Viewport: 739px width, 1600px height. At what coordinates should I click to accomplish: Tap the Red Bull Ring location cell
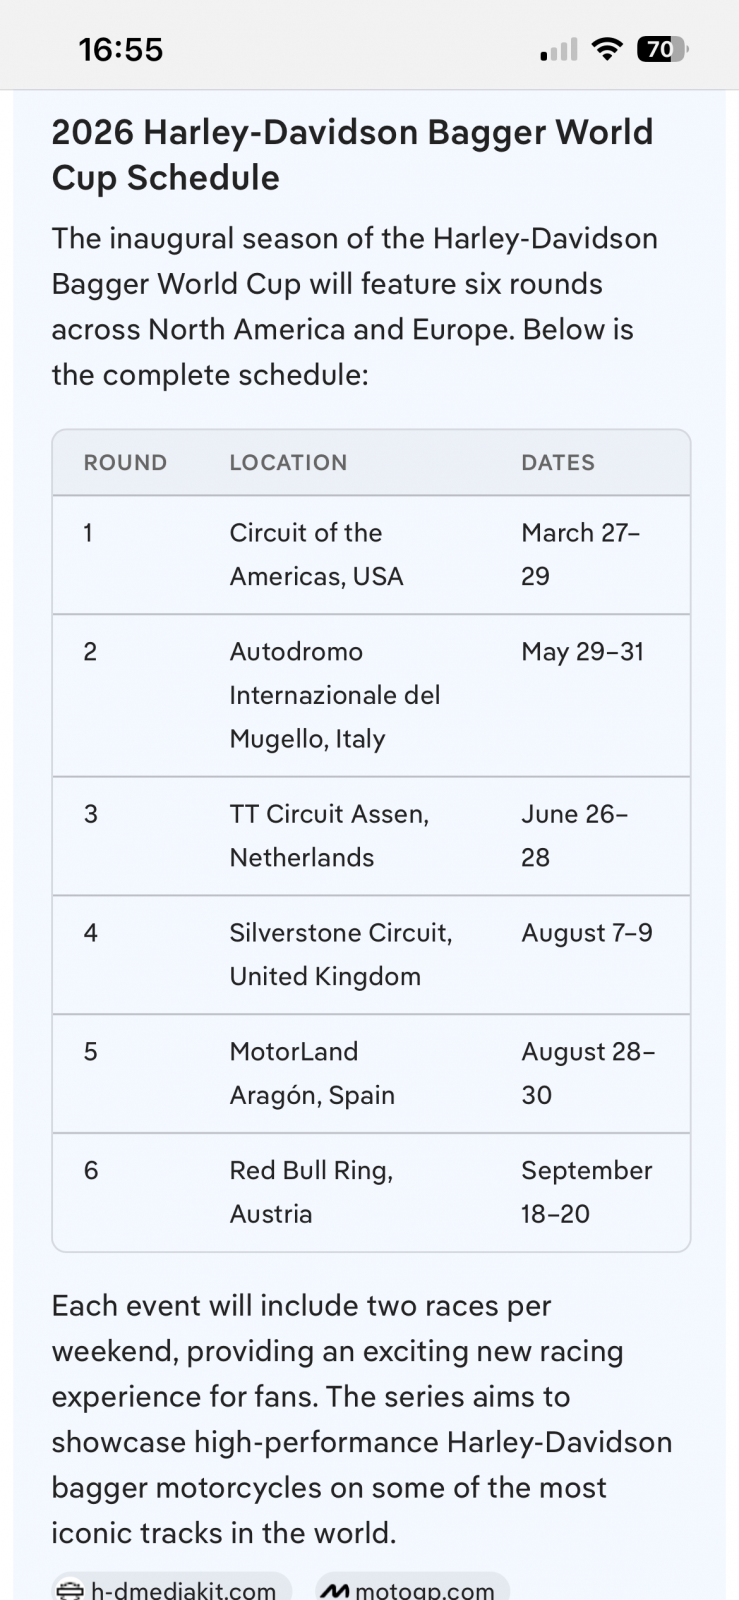(x=311, y=1192)
